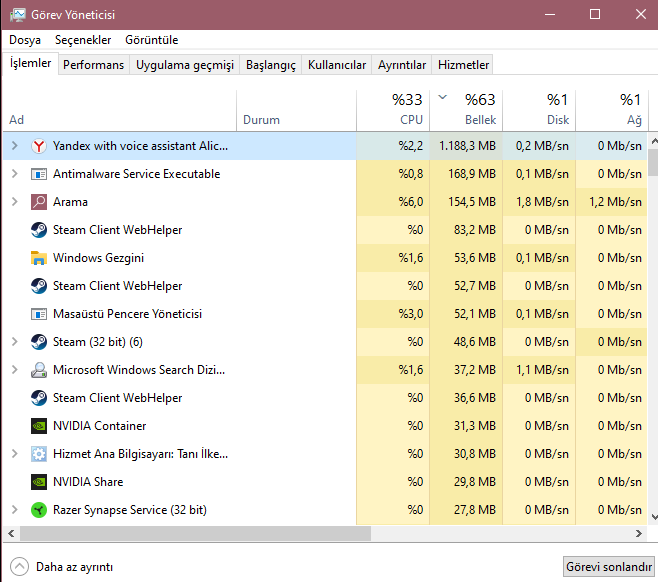Click the %6,0 CPU value for Arama
Image resolution: width=658 pixels, height=582 pixels.
tap(411, 202)
